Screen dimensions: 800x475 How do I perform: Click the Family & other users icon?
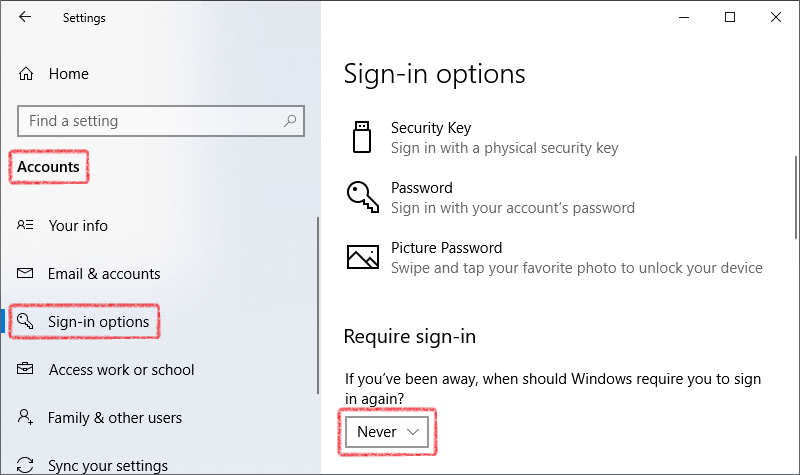tap(25, 417)
